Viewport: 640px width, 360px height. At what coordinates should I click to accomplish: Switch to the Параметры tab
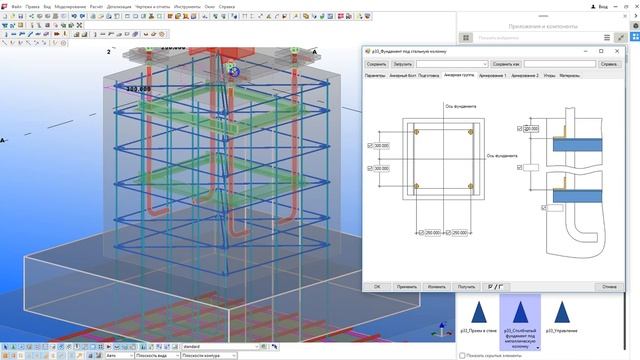tap(374, 76)
